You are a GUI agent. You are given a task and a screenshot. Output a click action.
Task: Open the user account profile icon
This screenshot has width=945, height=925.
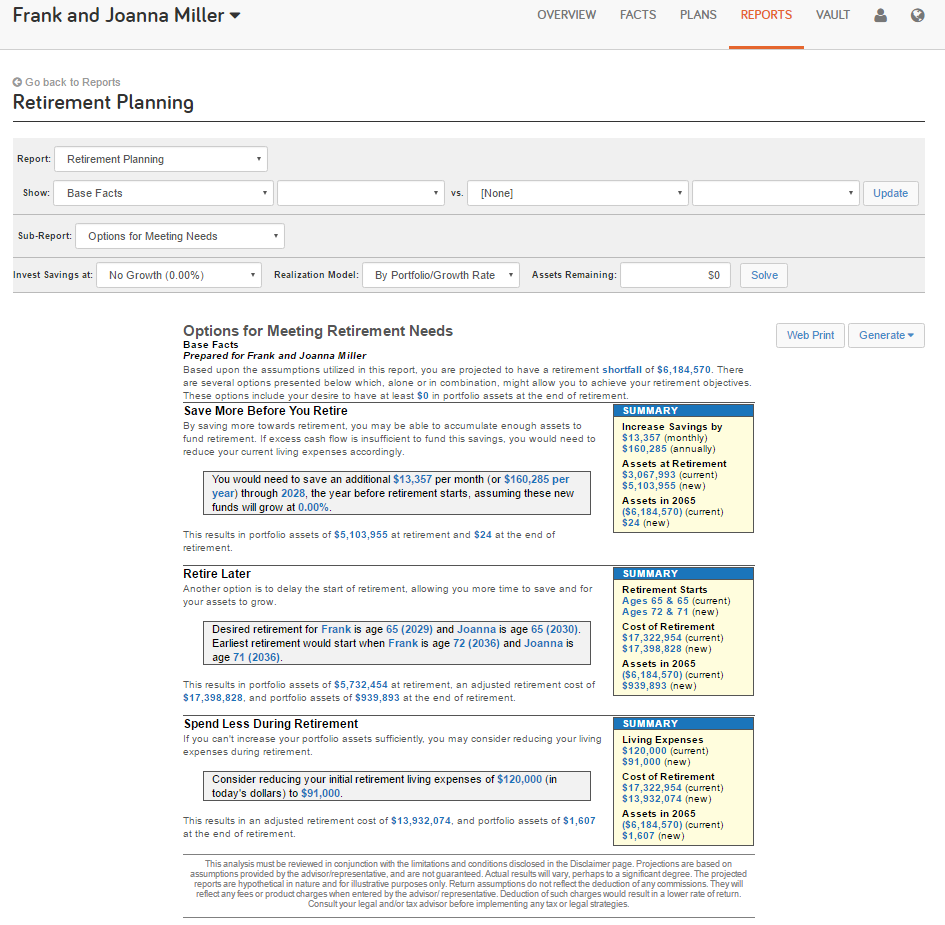pos(881,15)
